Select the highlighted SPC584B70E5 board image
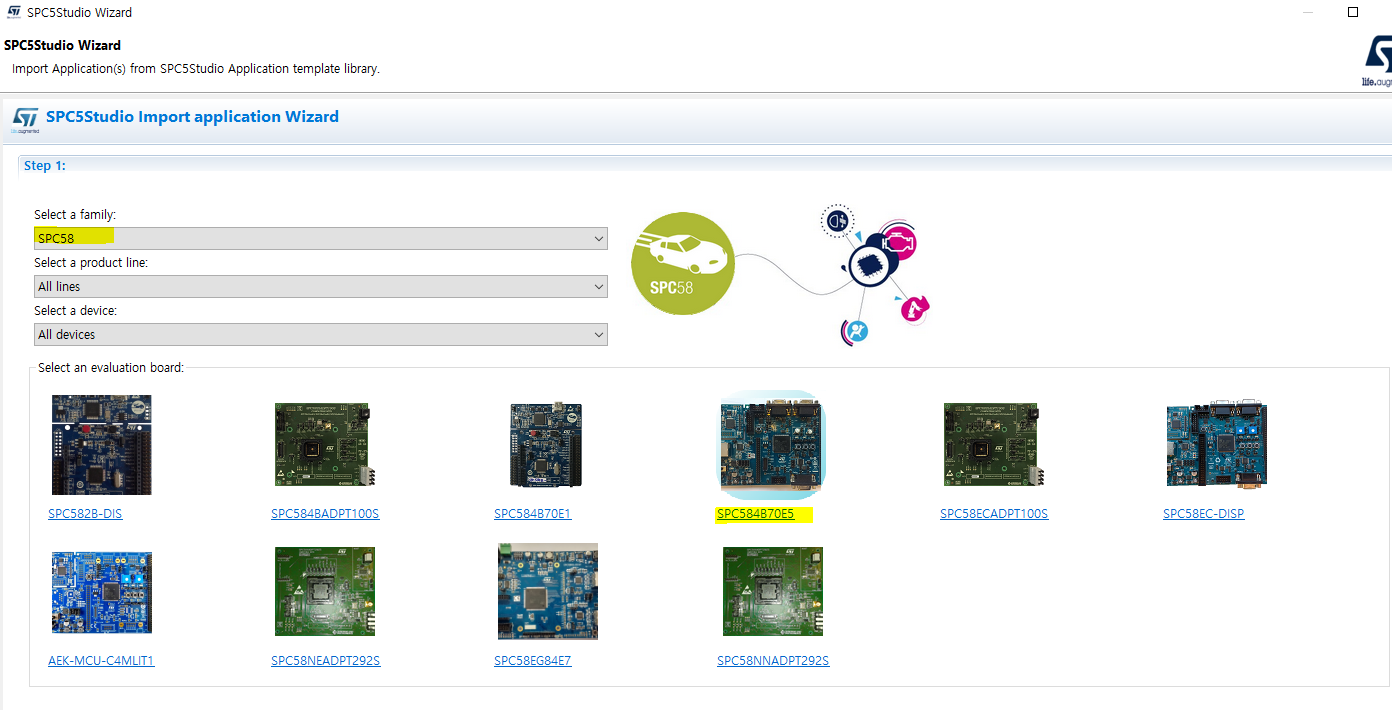 (x=772, y=445)
